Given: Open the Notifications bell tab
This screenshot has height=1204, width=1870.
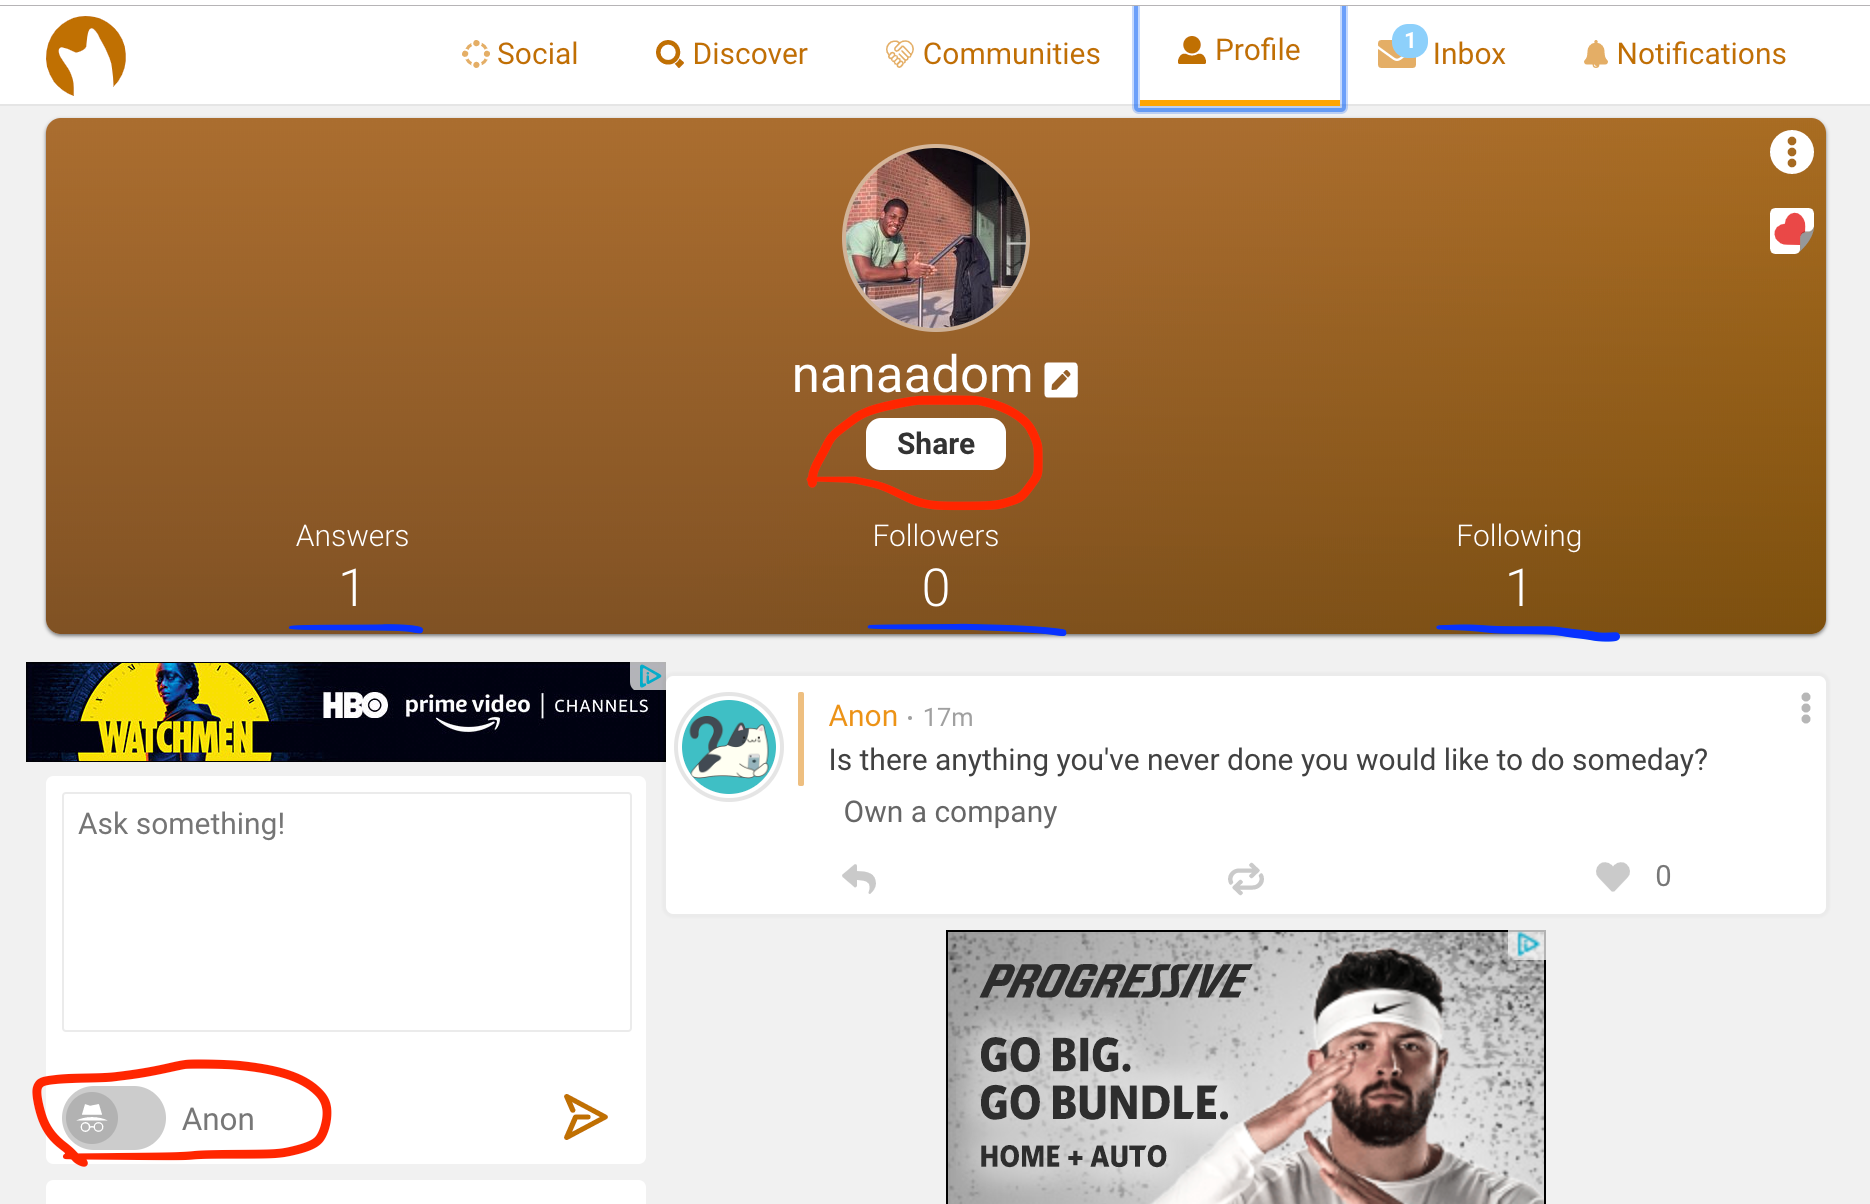Looking at the screenshot, I should pos(1685,54).
